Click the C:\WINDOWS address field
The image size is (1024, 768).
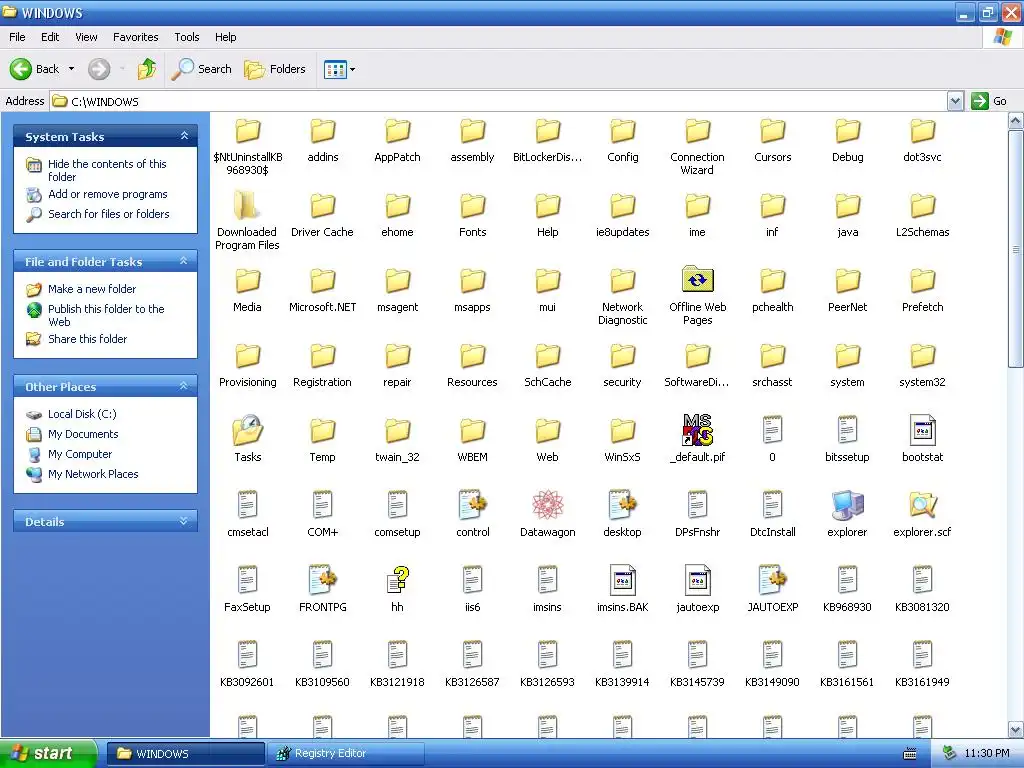pyautogui.click(x=500, y=101)
